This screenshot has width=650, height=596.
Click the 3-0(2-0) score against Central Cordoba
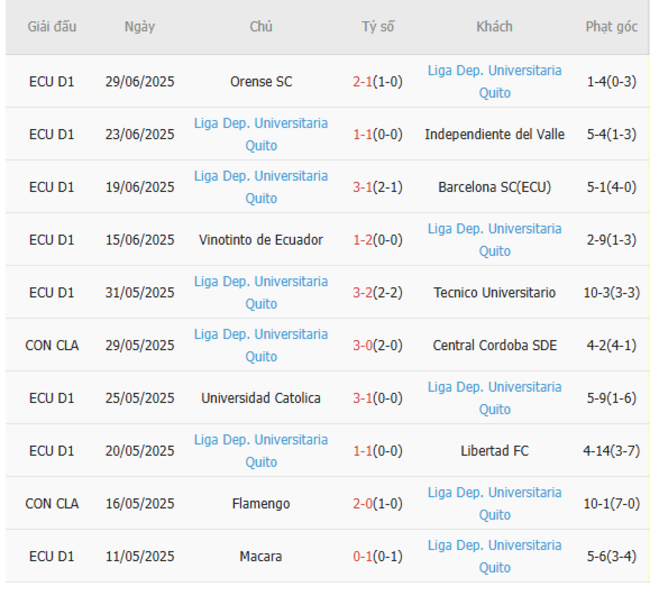coord(377,345)
